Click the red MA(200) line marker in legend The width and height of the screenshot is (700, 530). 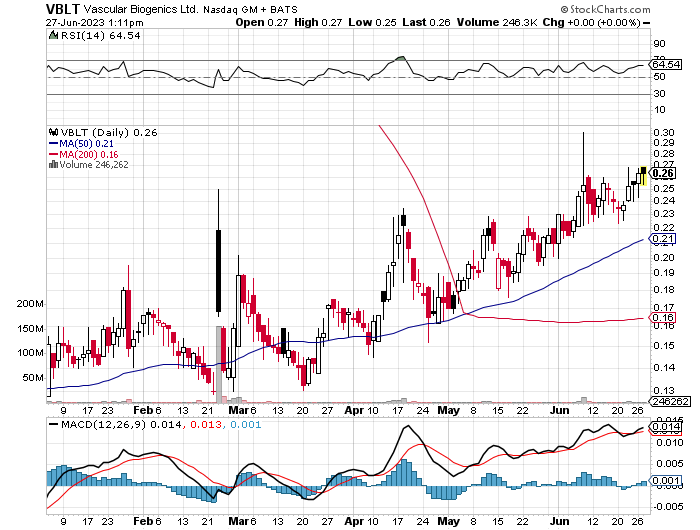(x=54, y=154)
